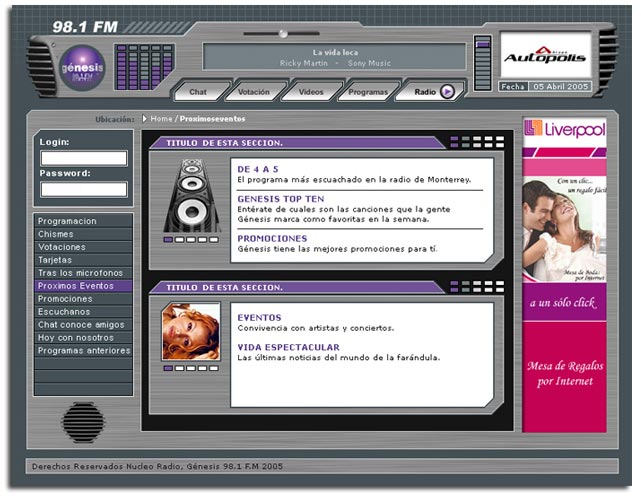Select first indicator dot under woman photo
This screenshot has width=641, height=496.
tap(168, 368)
